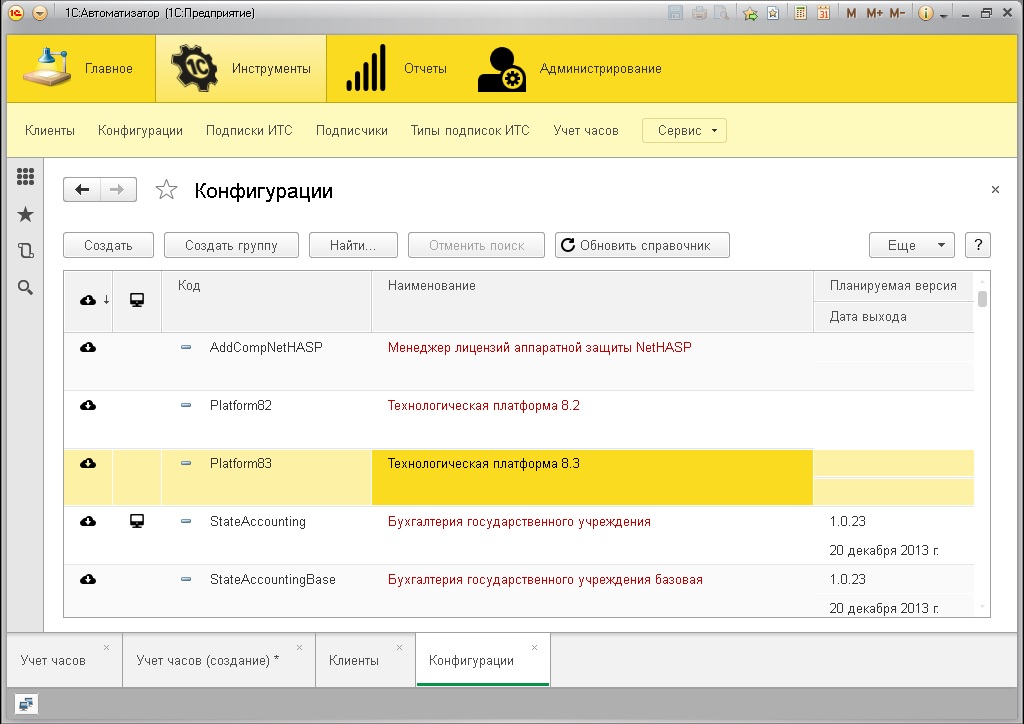Open history using the scroll icon

[x=26, y=251]
